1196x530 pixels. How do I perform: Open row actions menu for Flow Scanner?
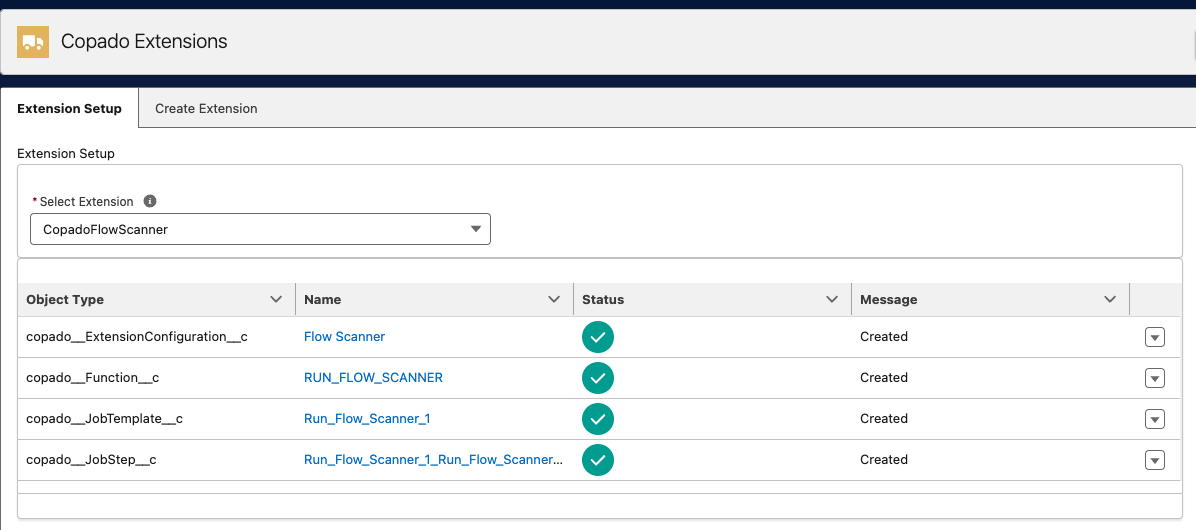tap(1155, 337)
